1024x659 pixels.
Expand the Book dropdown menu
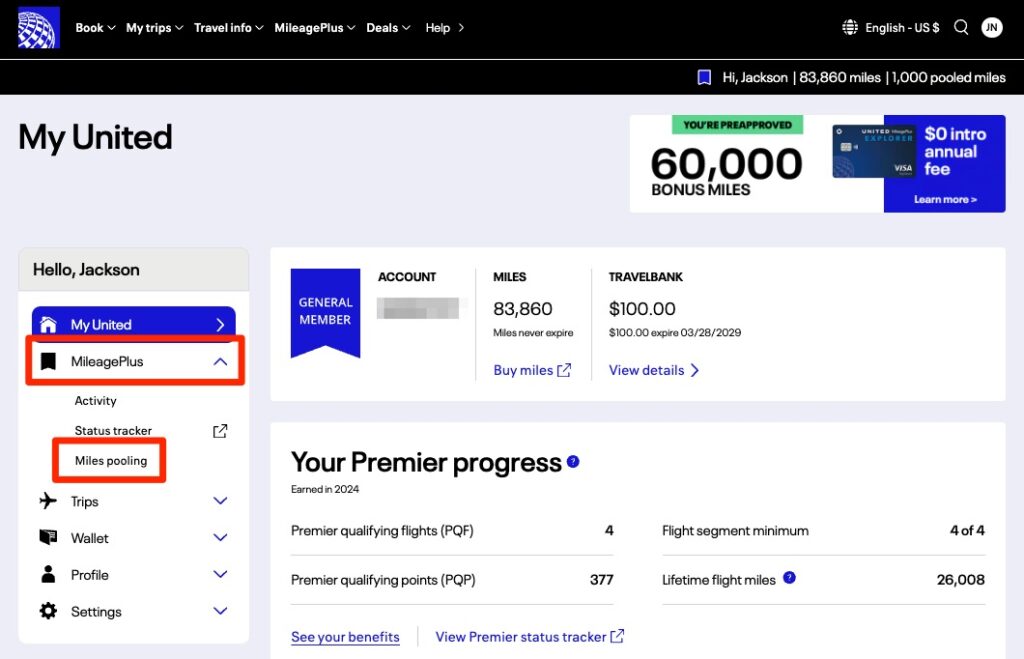pyautogui.click(x=95, y=27)
